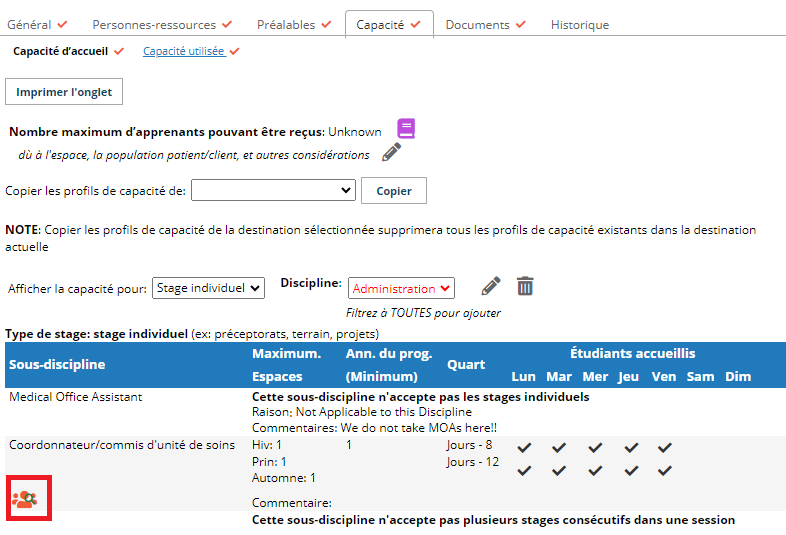Expand the 'Afficher la capacité pour' dropdown
This screenshot has width=786, height=535.
[x=208, y=288]
